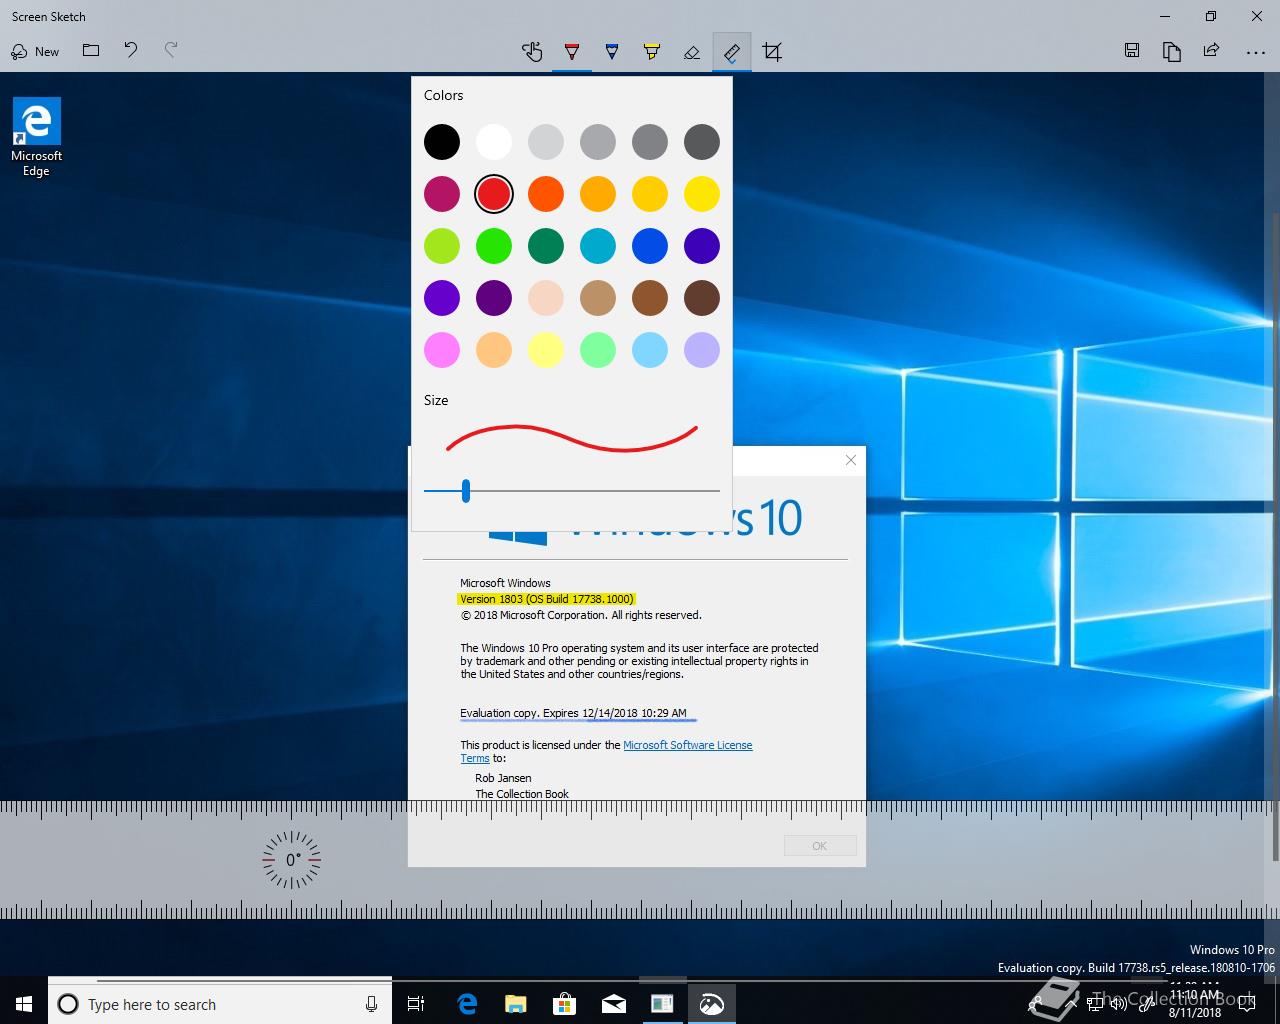Pick the peach skin-tone color swatch

click(546, 298)
